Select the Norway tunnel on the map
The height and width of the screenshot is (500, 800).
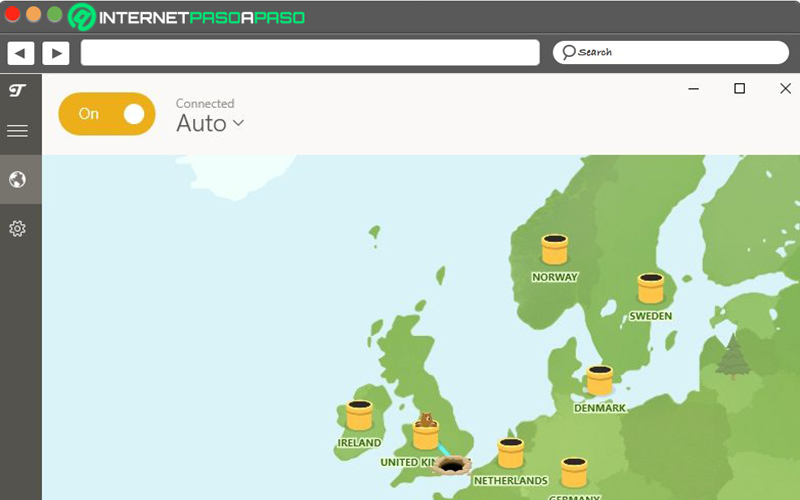click(x=554, y=249)
